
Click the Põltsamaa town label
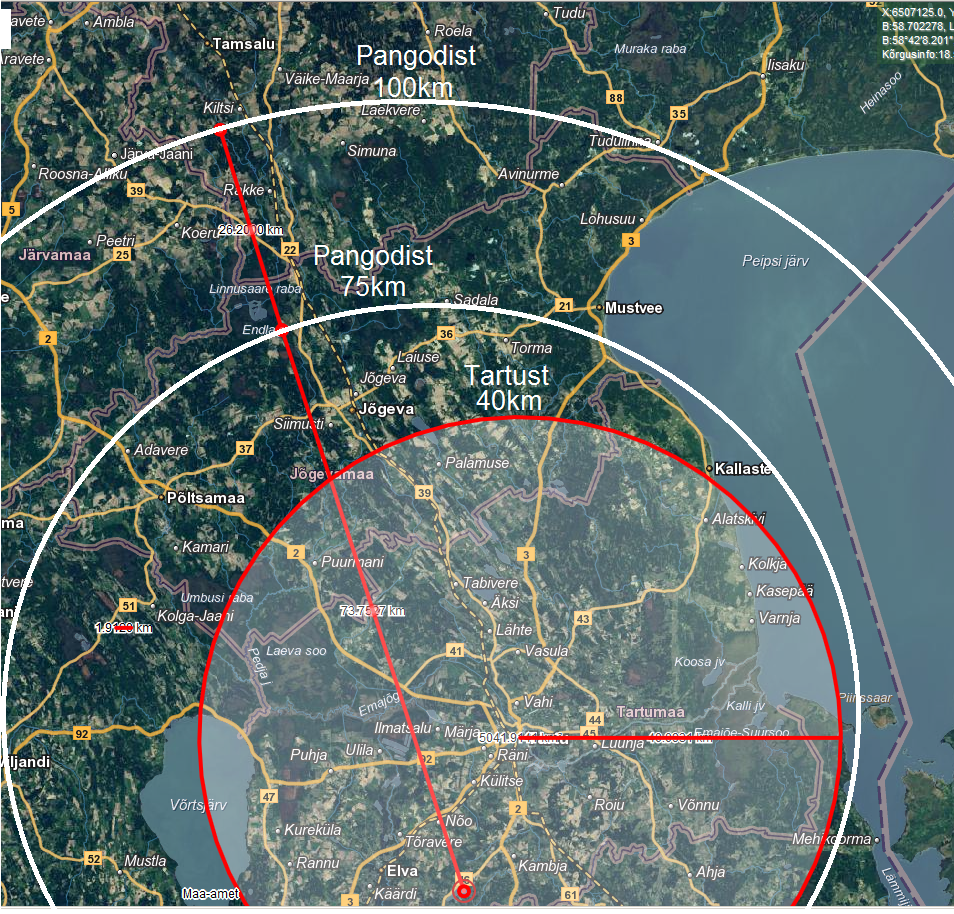(x=205, y=497)
